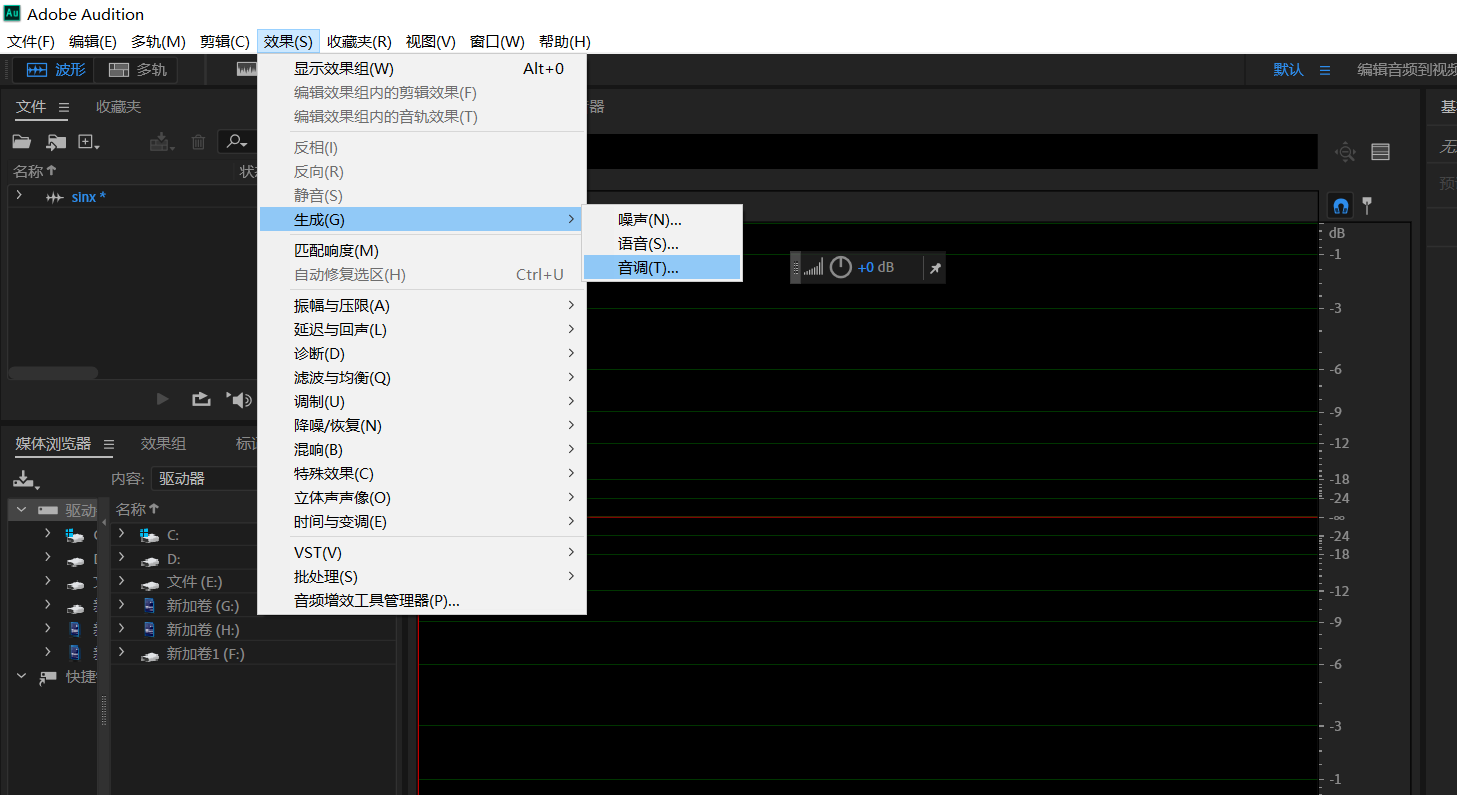Open the 时间与变调(E) submenu
Viewport: 1457px width, 795px height.
(x=422, y=522)
